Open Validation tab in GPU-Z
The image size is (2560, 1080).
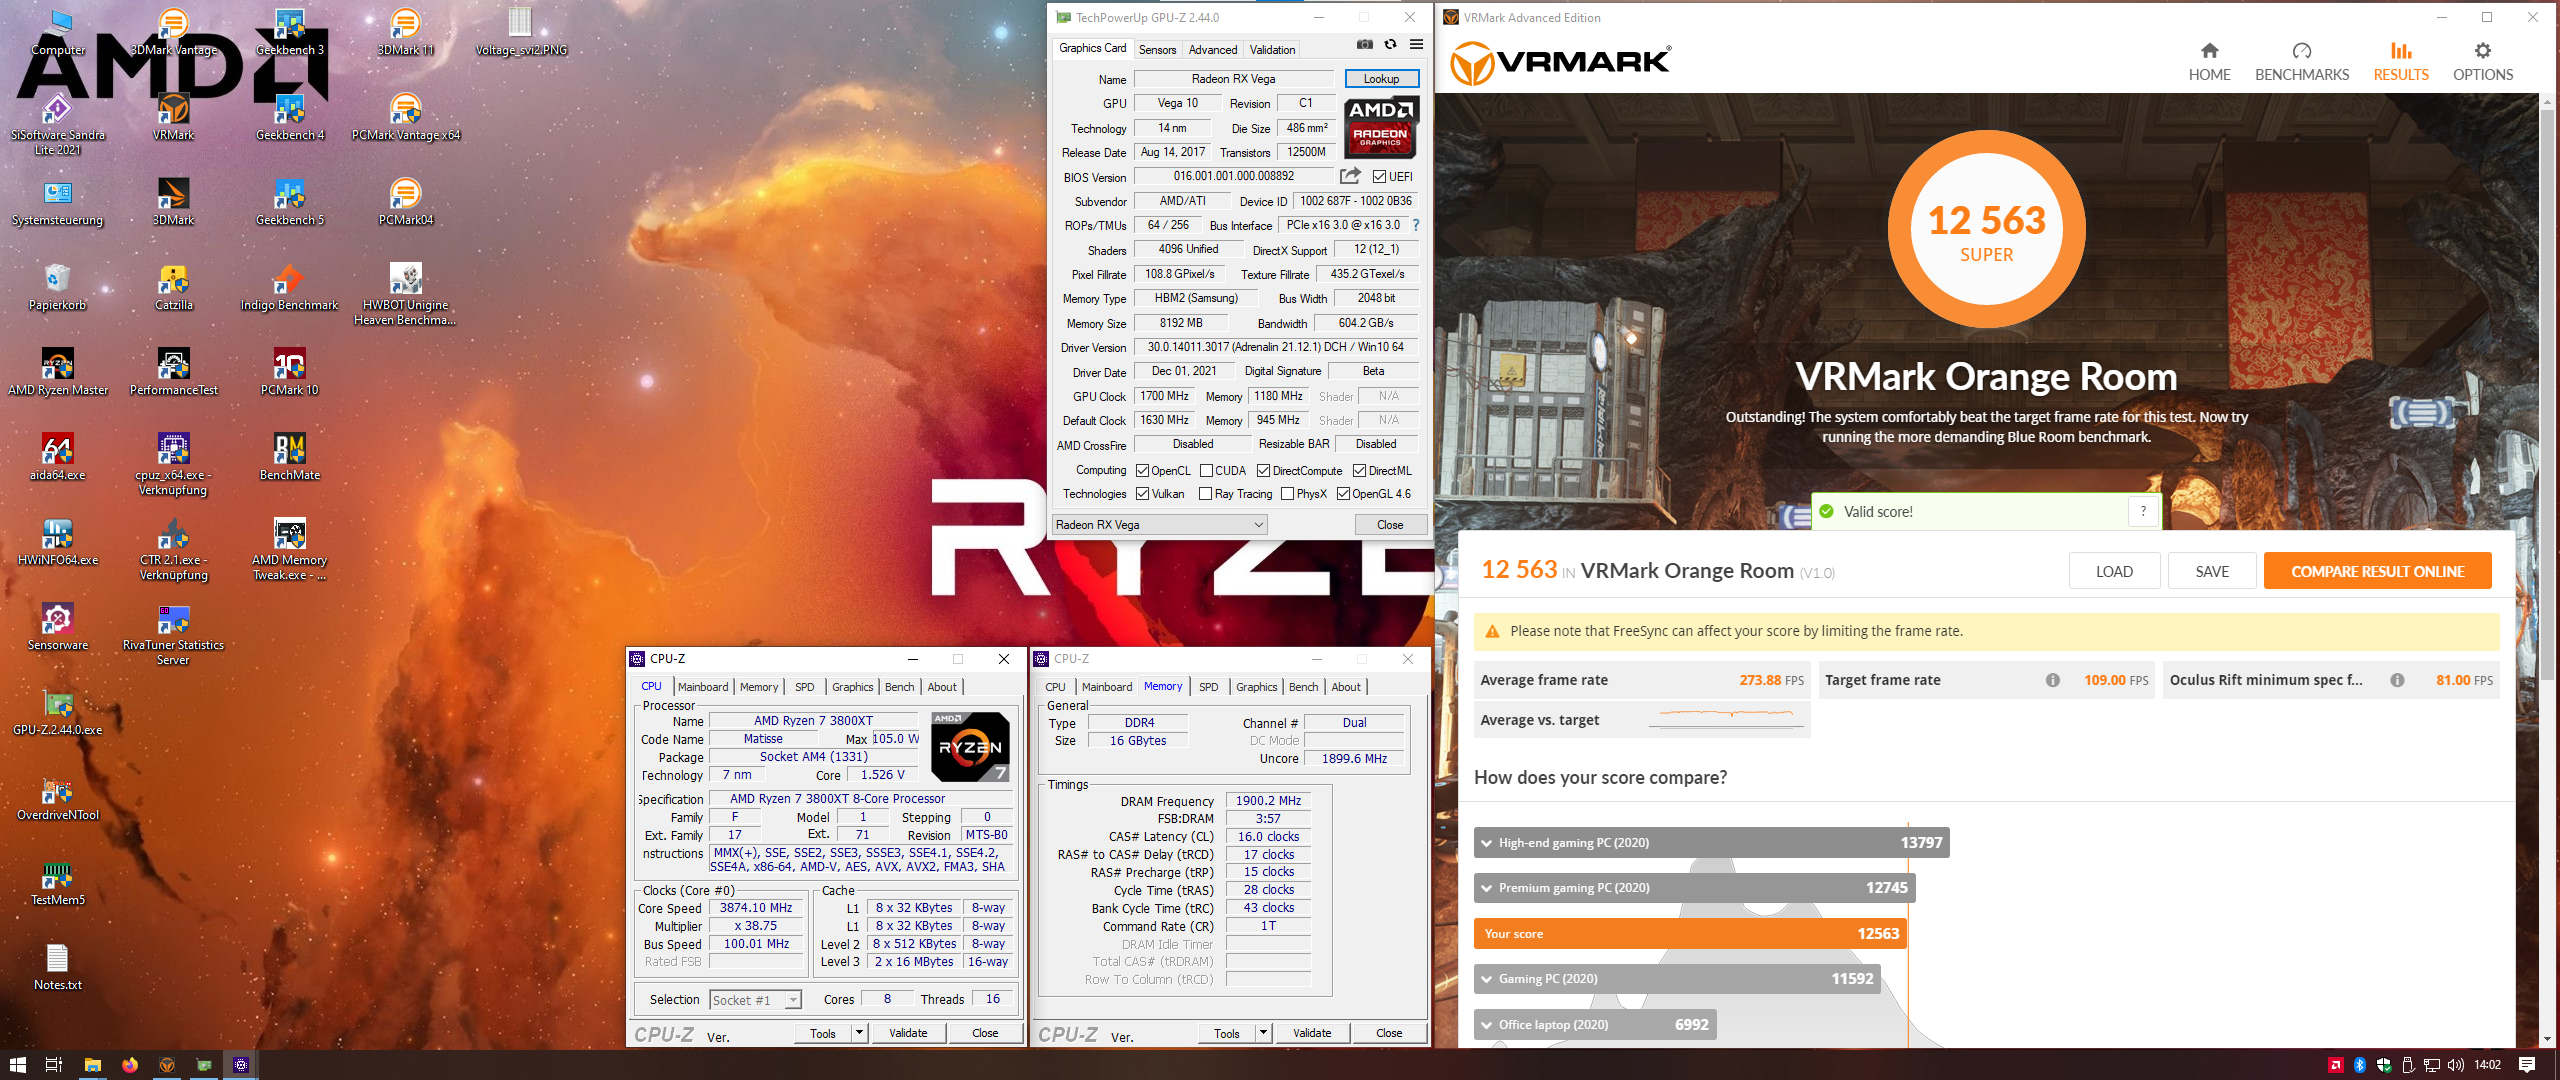pyautogui.click(x=1272, y=50)
